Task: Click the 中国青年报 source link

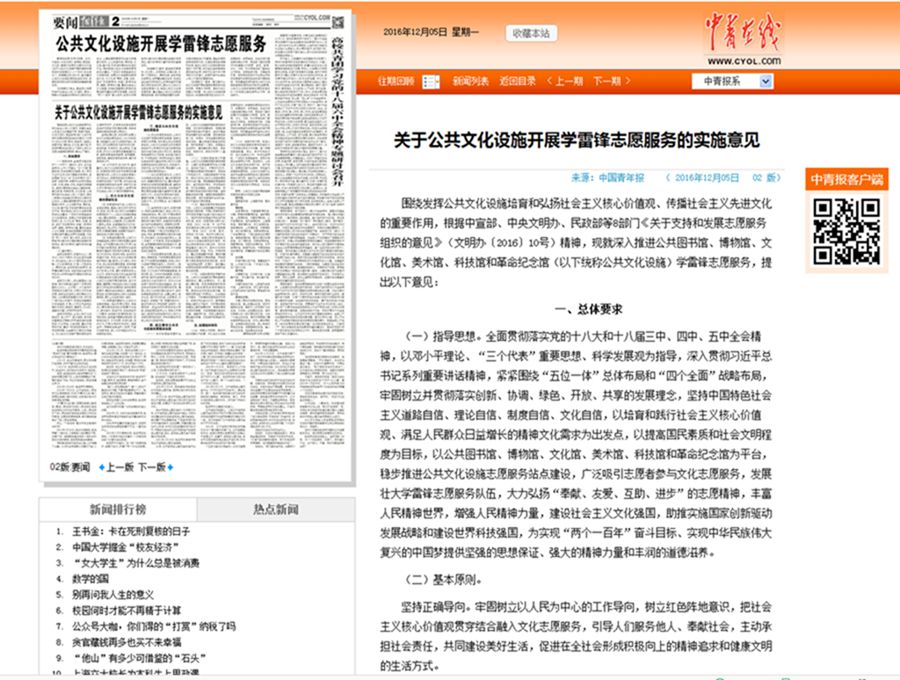Action: pos(622,178)
